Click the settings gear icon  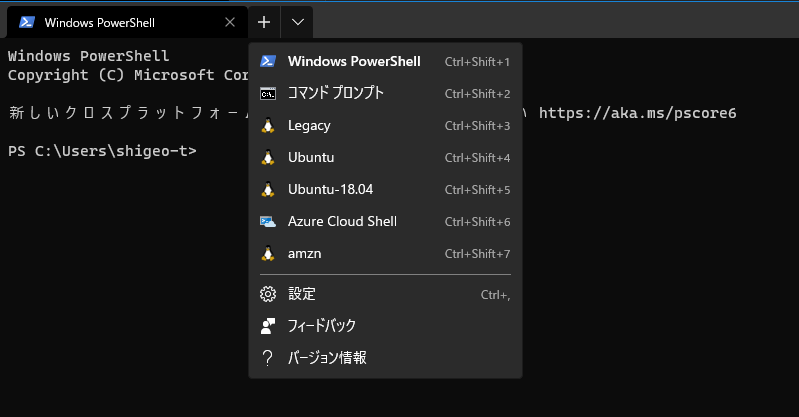(268, 294)
